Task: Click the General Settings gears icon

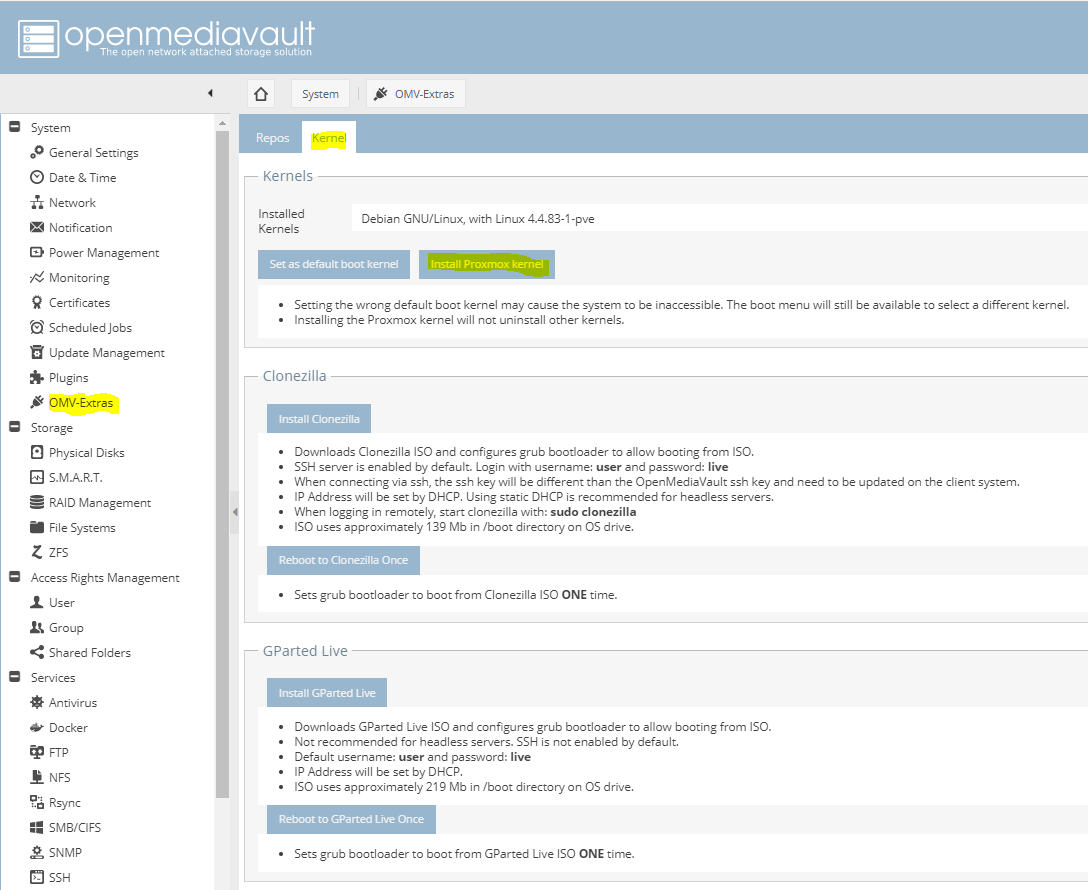Action: (37, 152)
